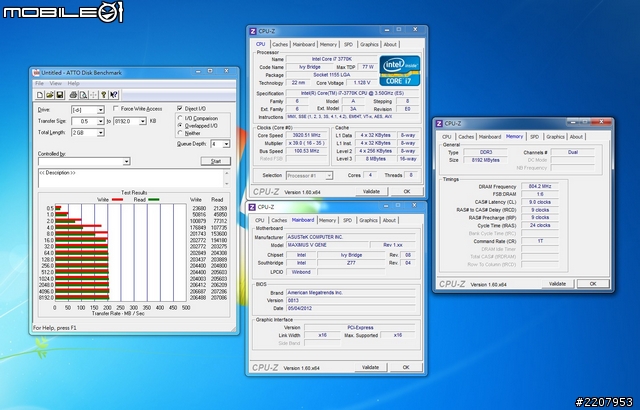Click the Size value 8192 MBytes
This screenshot has width=640, height=410.
click(x=486, y=160)
